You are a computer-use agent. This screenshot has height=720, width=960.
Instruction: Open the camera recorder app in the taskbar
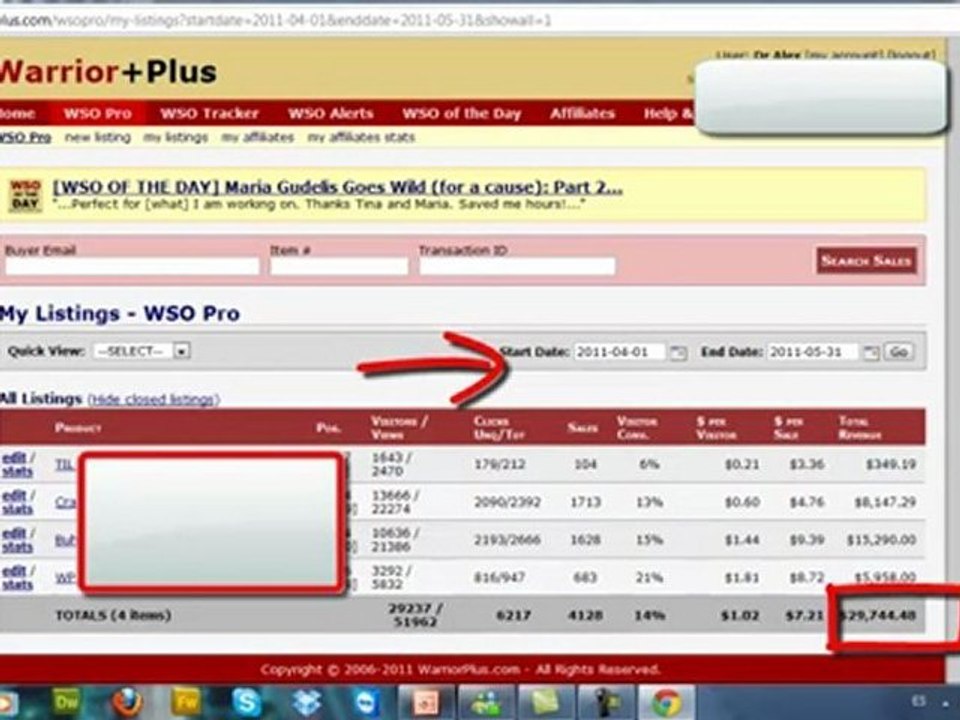(x=607, y=702)
